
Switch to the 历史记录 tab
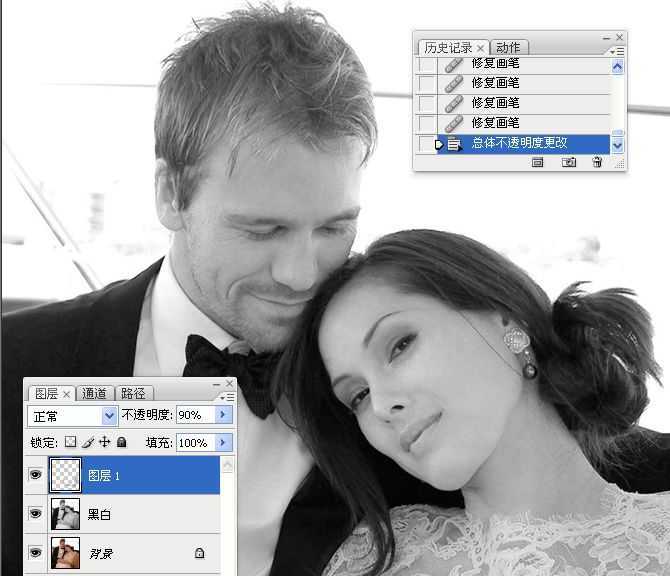click(x=448, y=47)
